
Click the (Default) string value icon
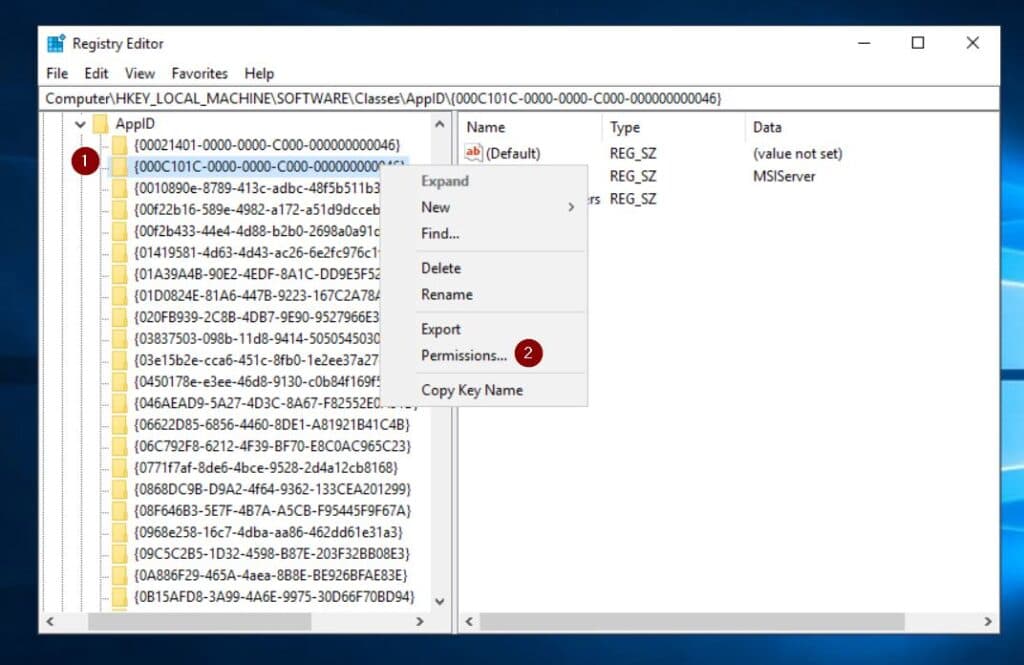click(473, 153)
